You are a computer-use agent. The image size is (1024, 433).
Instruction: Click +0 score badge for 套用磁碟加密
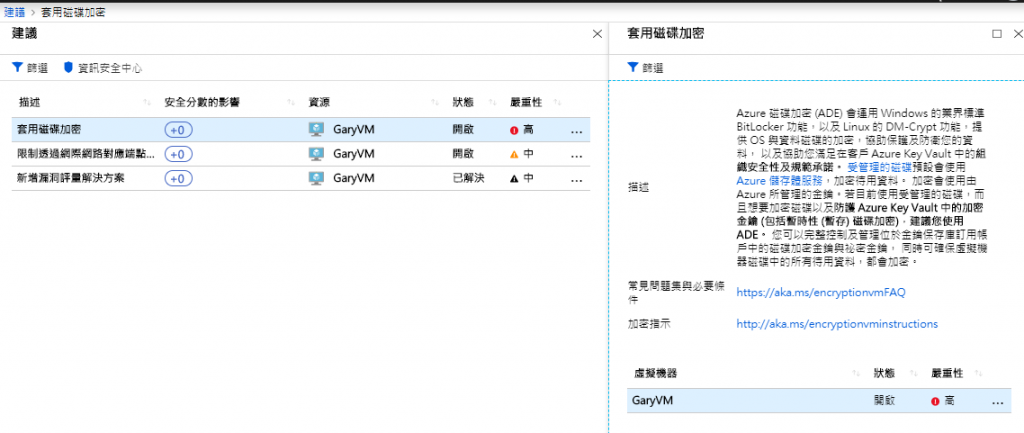tap(178, 130)
